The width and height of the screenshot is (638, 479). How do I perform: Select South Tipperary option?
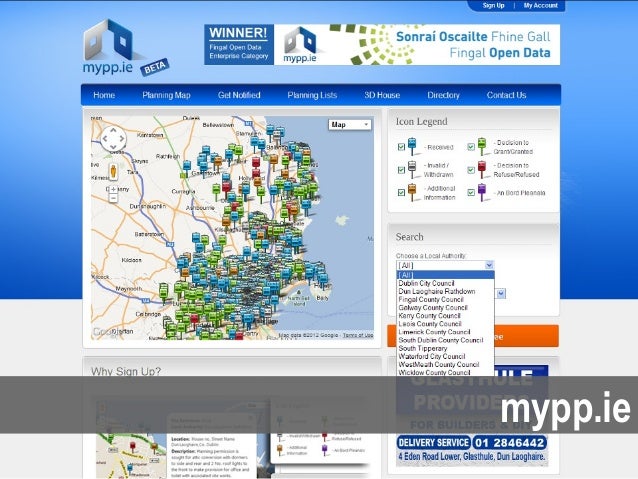pos(446,348)
